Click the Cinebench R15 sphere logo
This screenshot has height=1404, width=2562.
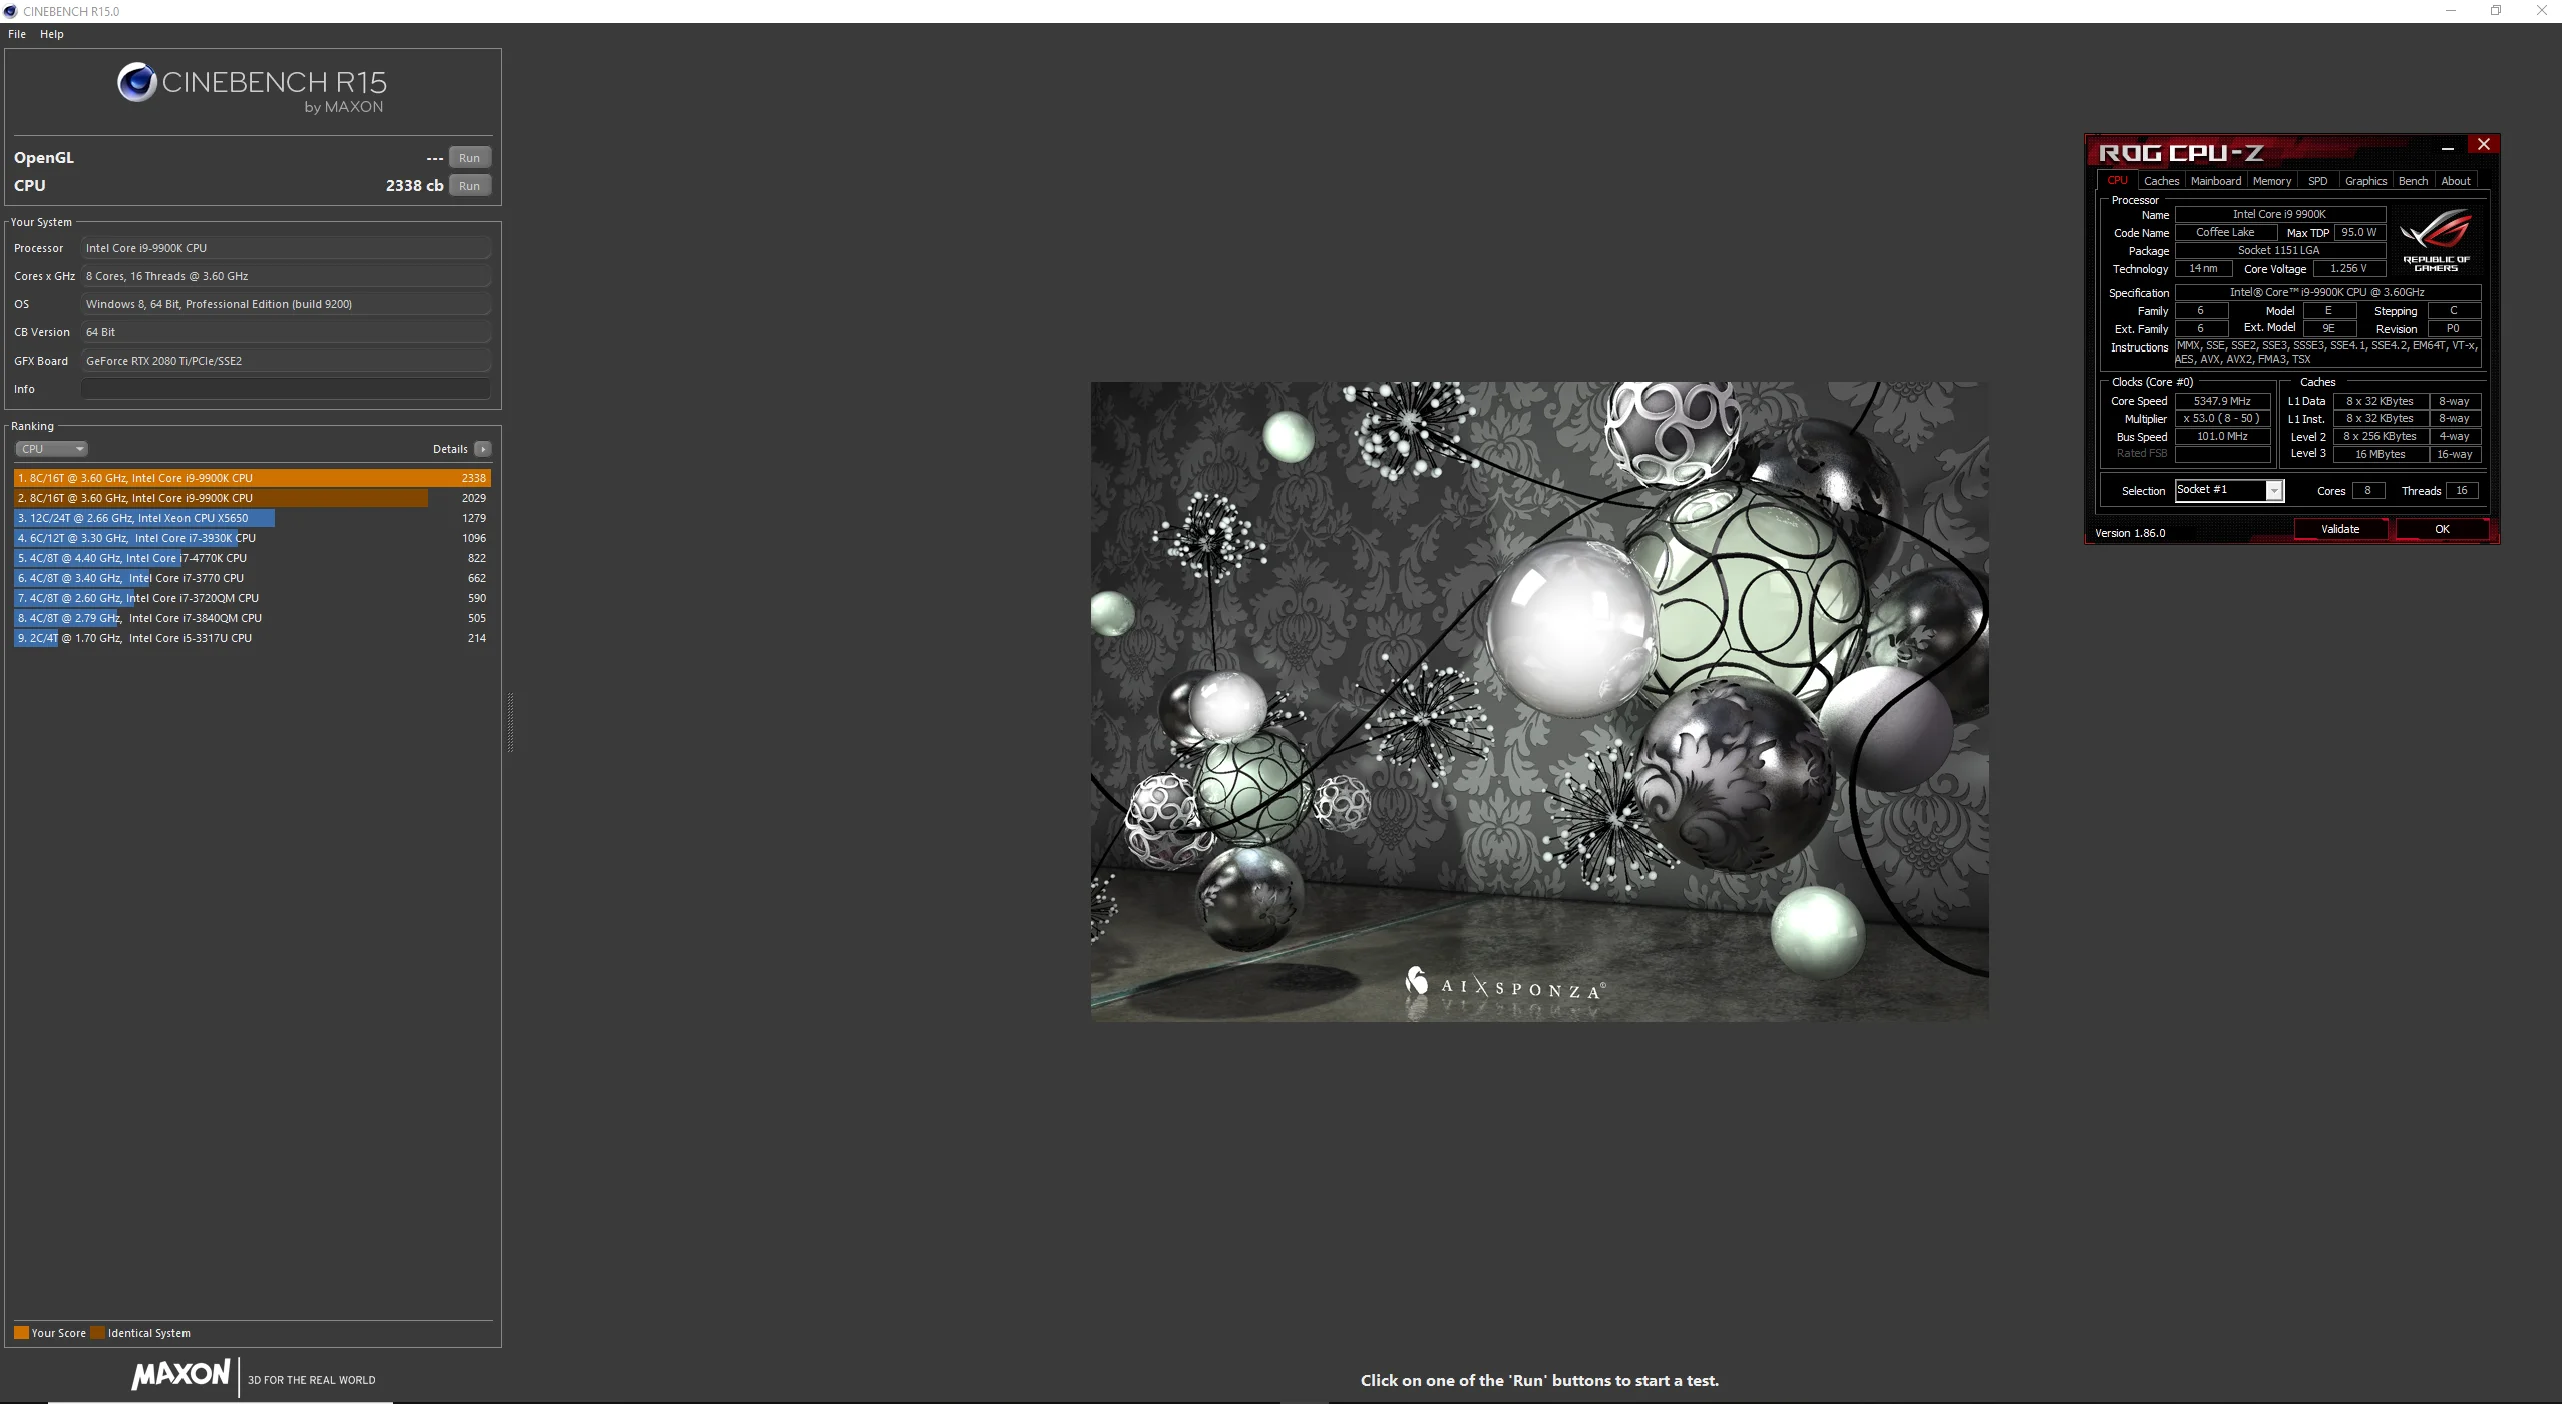136,82
